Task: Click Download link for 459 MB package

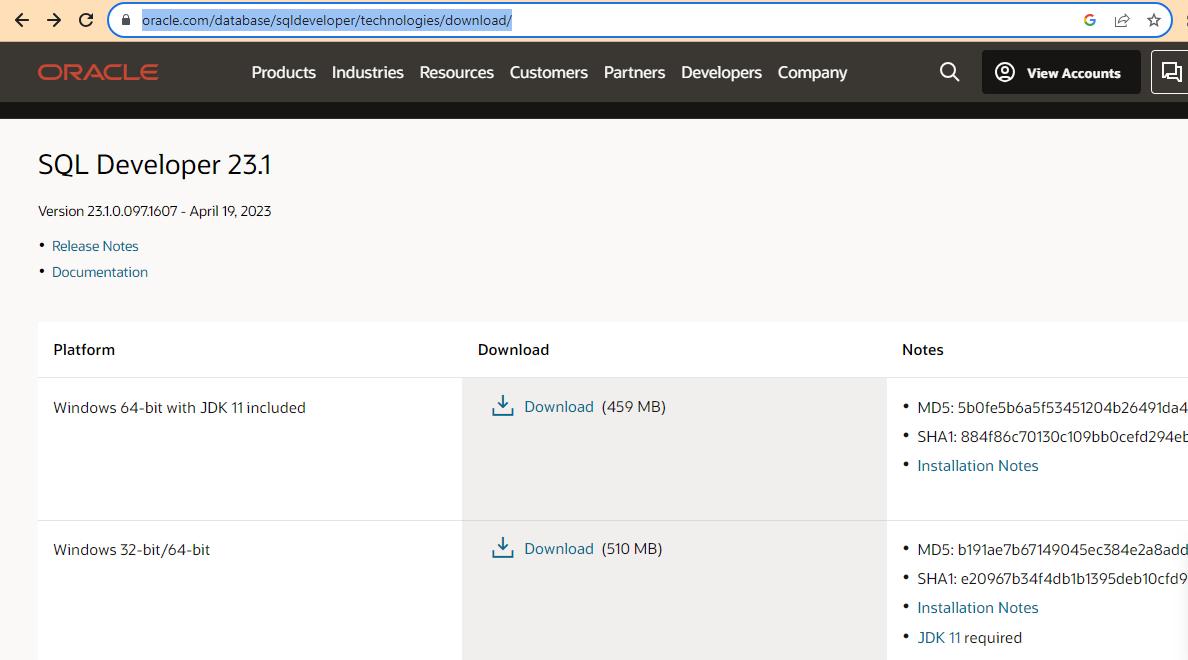Action: tap(558, 407)
